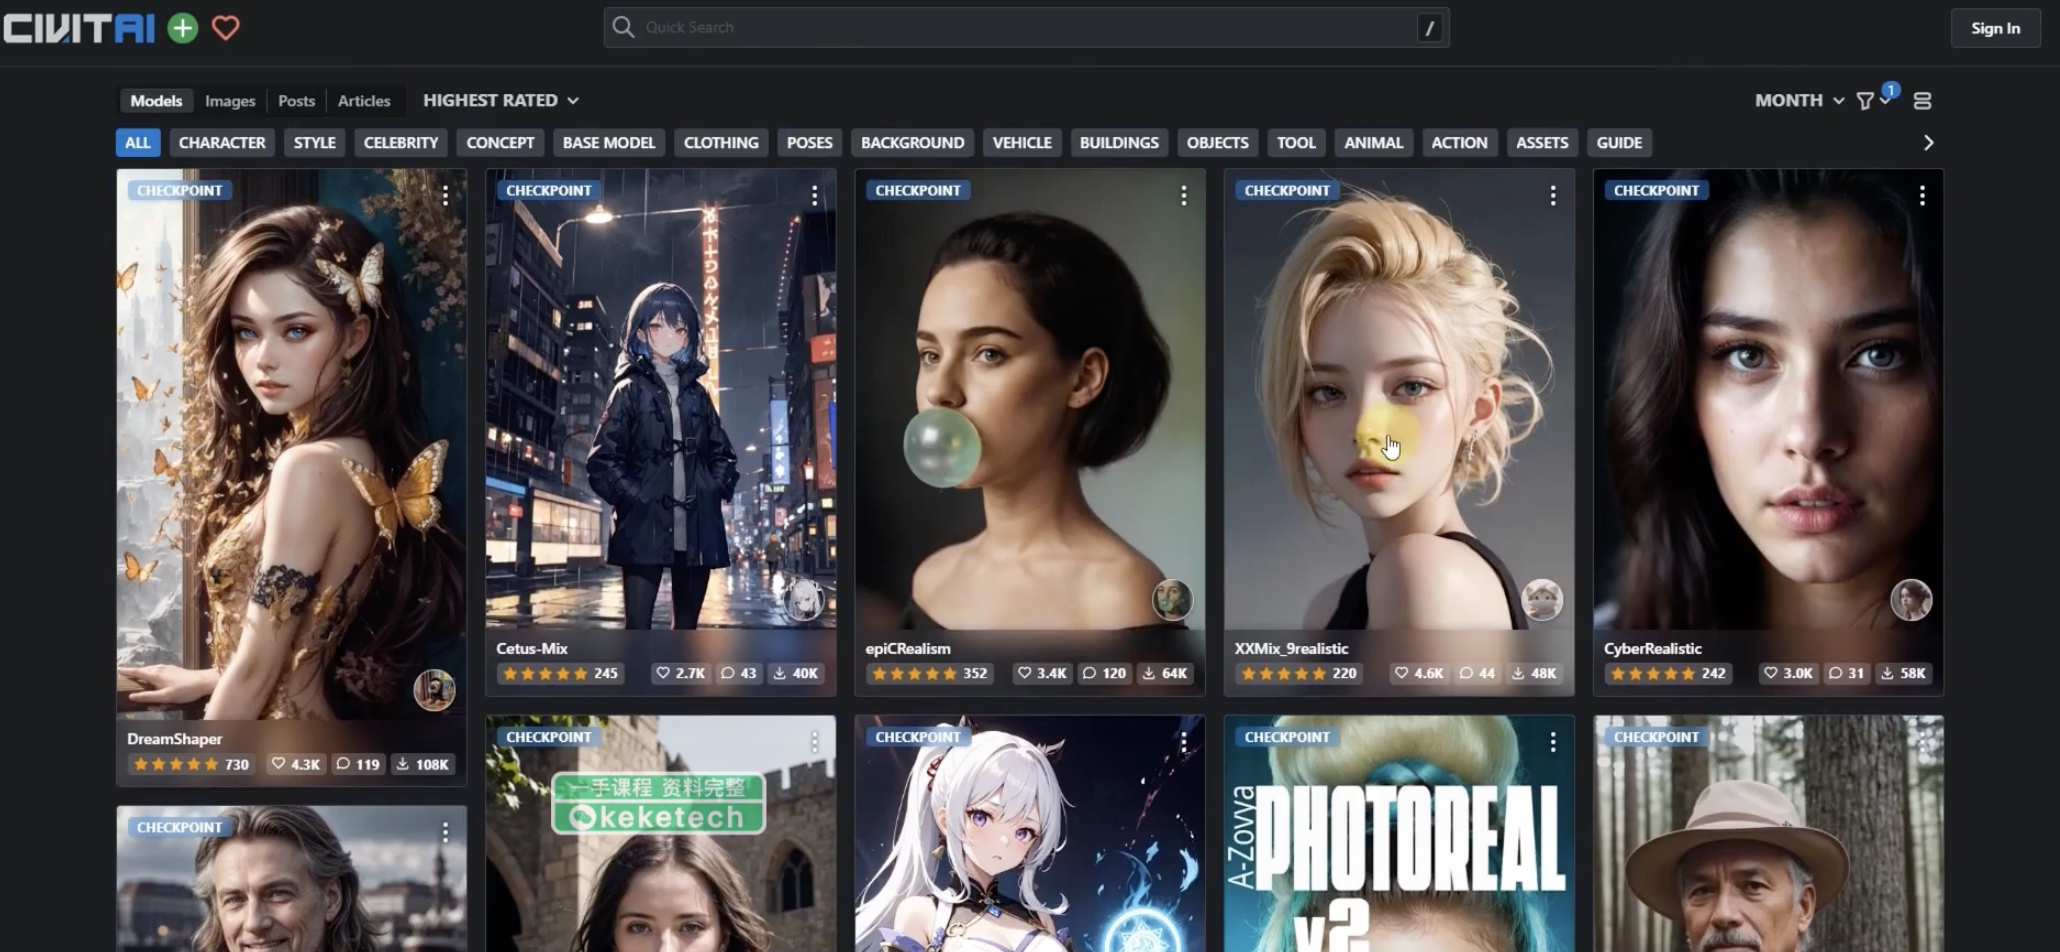Click XXMix_9realistic likes count 4.6K
Image resolution: width=2060 pixels, height=952 pixels.
tap(1419, 674)
